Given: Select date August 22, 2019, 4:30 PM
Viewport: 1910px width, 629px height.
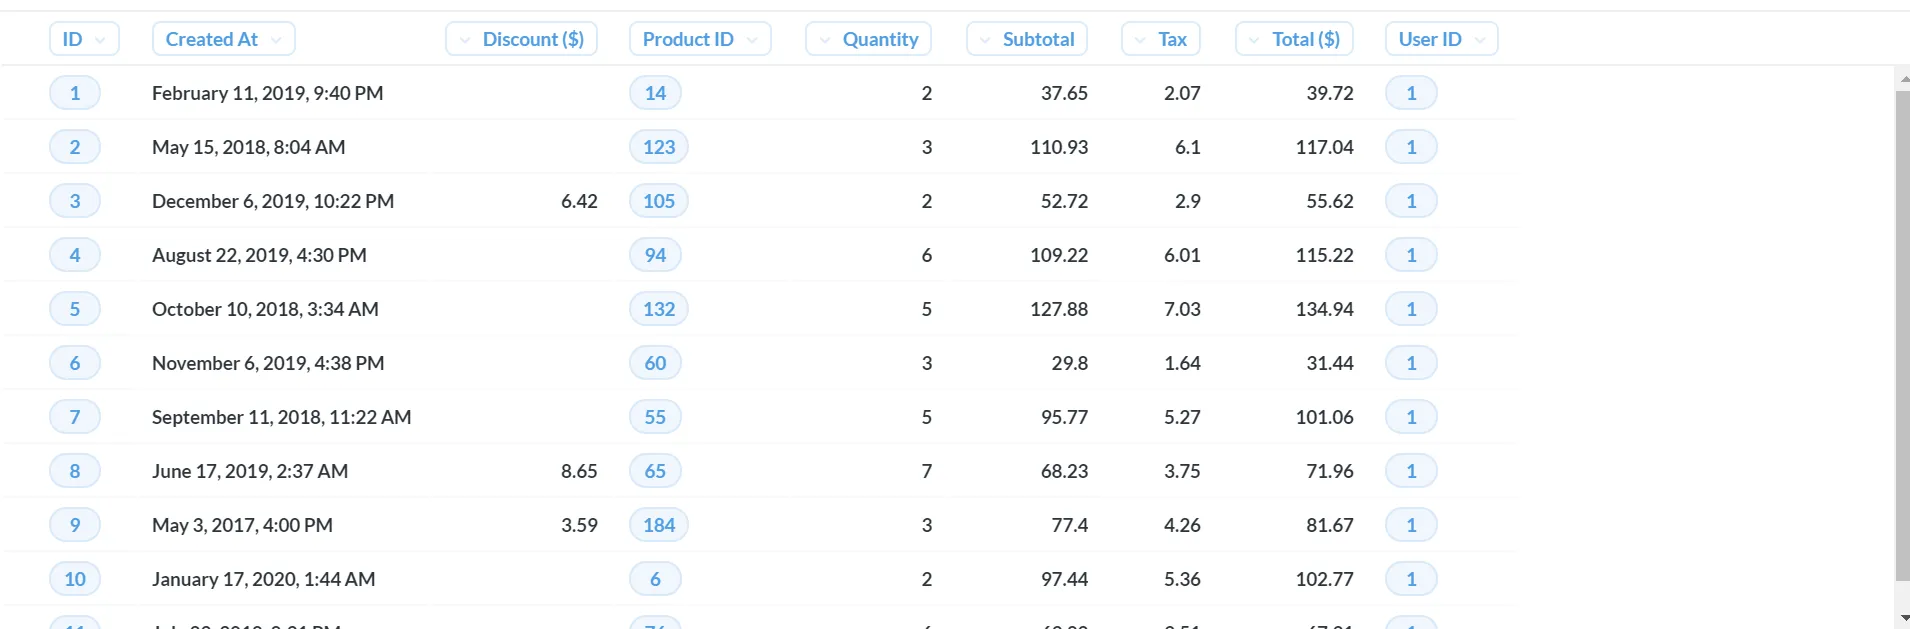Looking at the screenshot, I should click(259, 255).
